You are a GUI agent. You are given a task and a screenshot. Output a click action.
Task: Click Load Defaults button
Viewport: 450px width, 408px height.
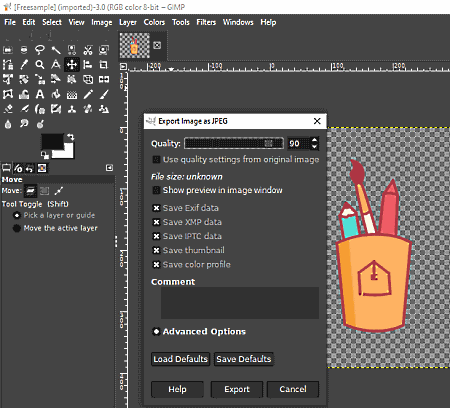coord(180,359)
